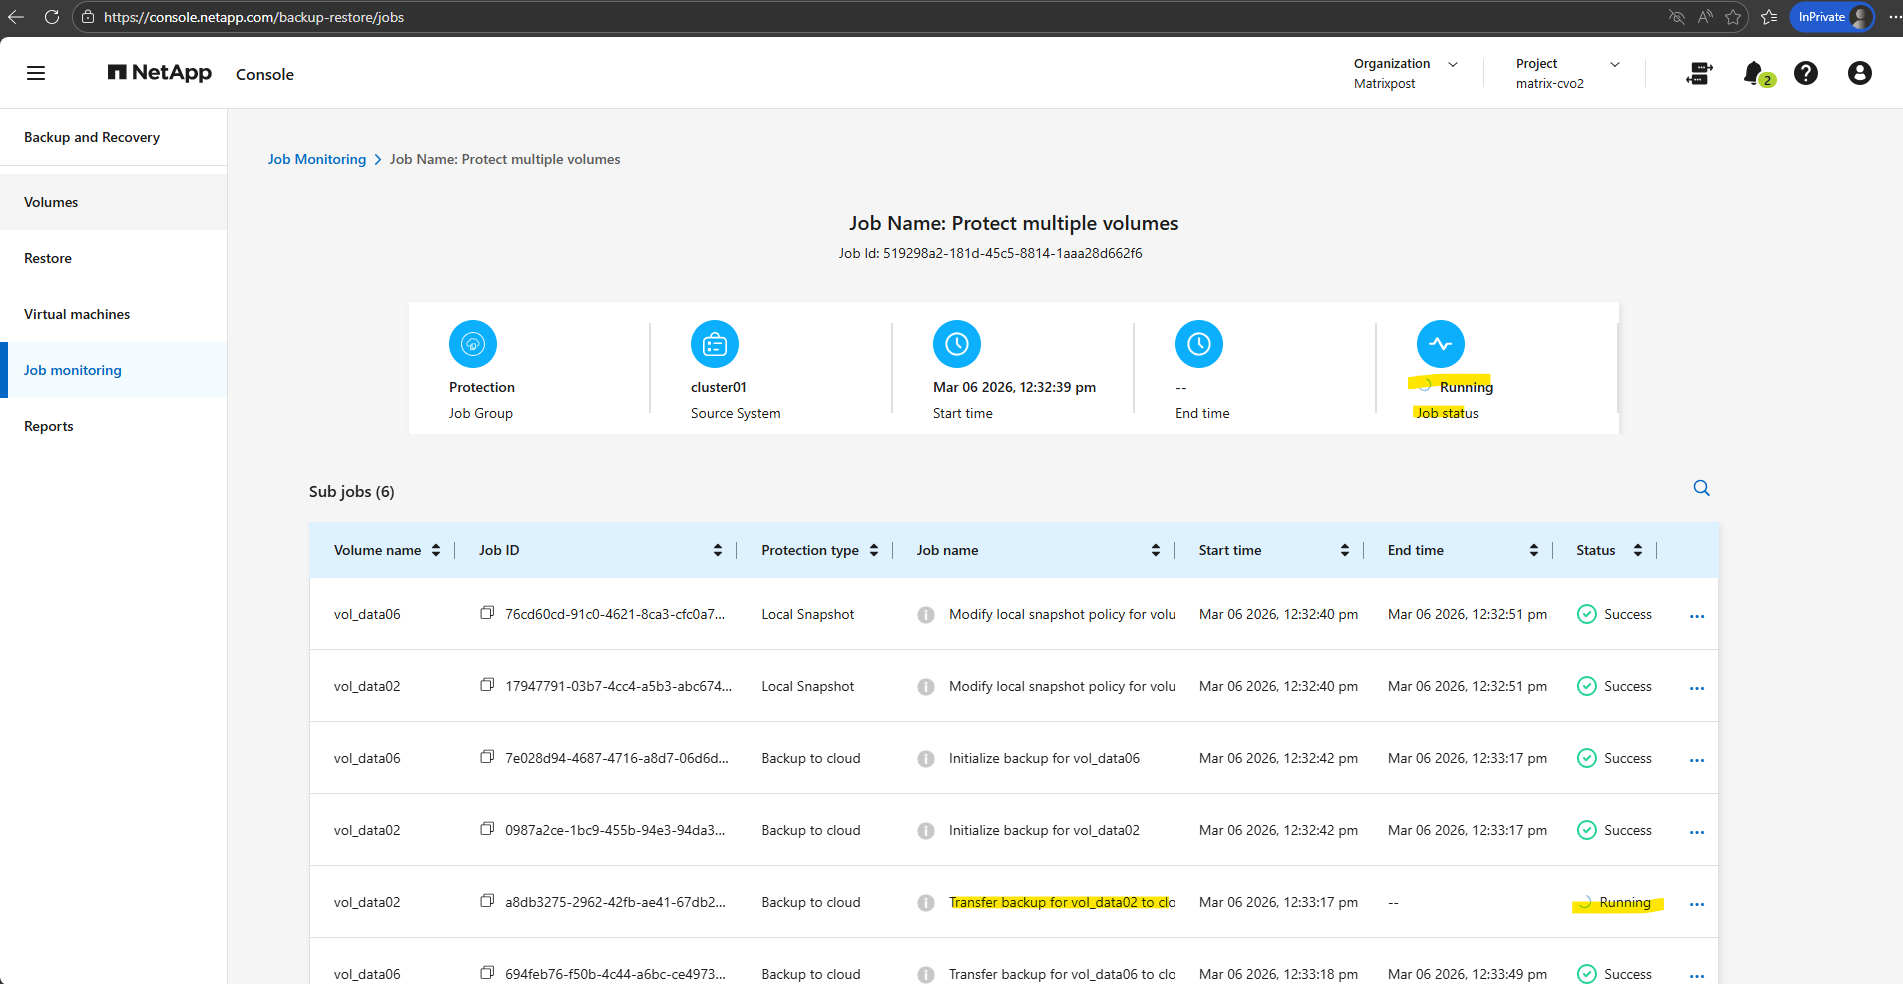The height and width of the screenshot is (984, 1903).
Task: Go to the Restore sidebar item
Action: pos(48,258)
